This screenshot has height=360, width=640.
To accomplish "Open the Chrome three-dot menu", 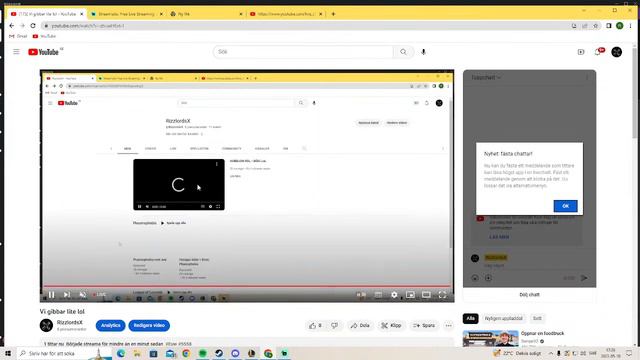I will (630, 26).
